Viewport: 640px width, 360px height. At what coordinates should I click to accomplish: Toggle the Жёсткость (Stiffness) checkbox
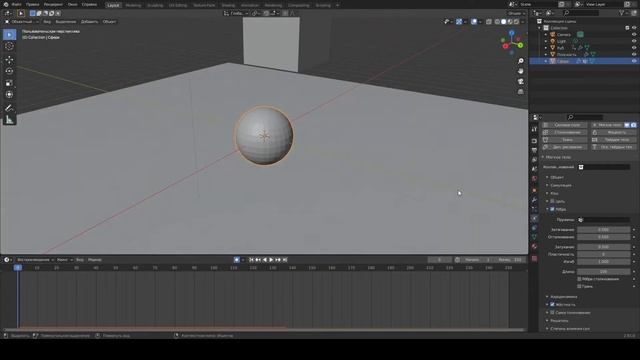pyautogui.click(x=552, y=304)
